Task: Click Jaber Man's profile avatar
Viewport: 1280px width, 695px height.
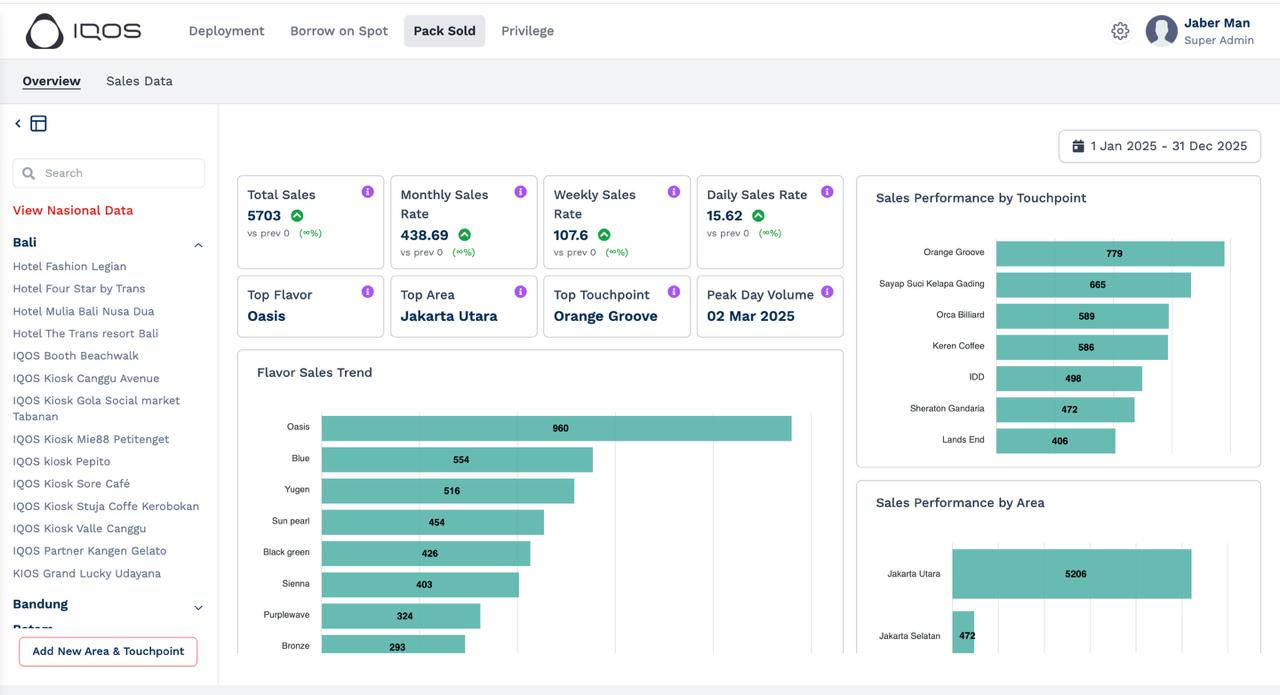Action: [1161, 31]
